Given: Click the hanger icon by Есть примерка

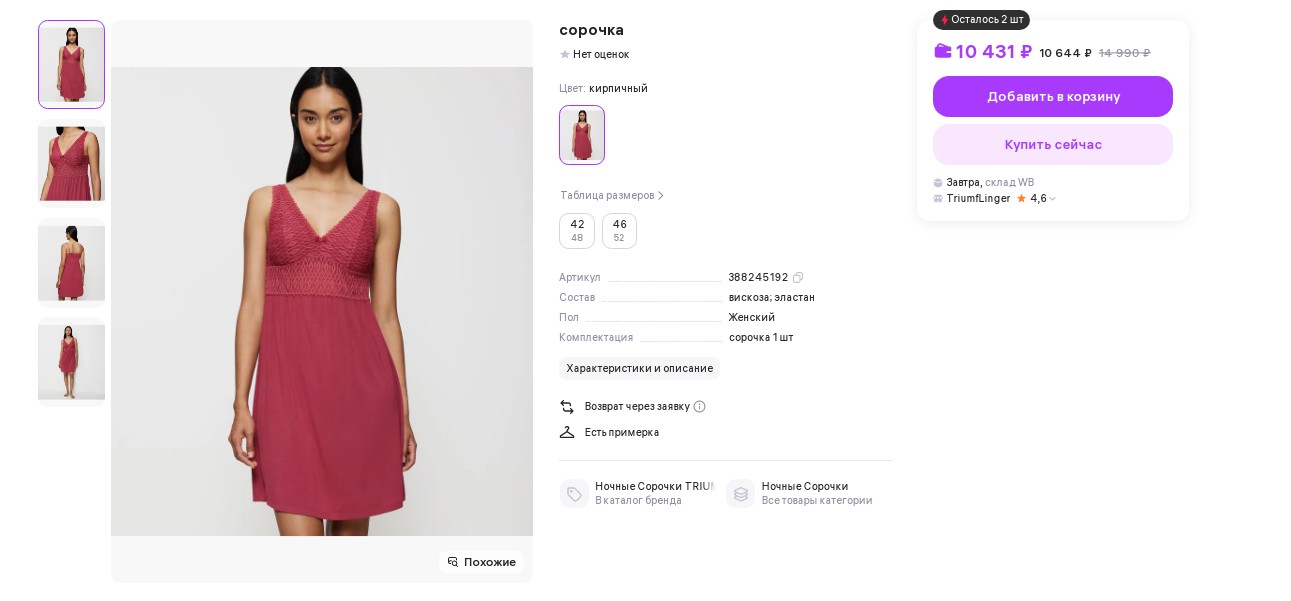Looking at the screenshot, I should tap(567, 432).
